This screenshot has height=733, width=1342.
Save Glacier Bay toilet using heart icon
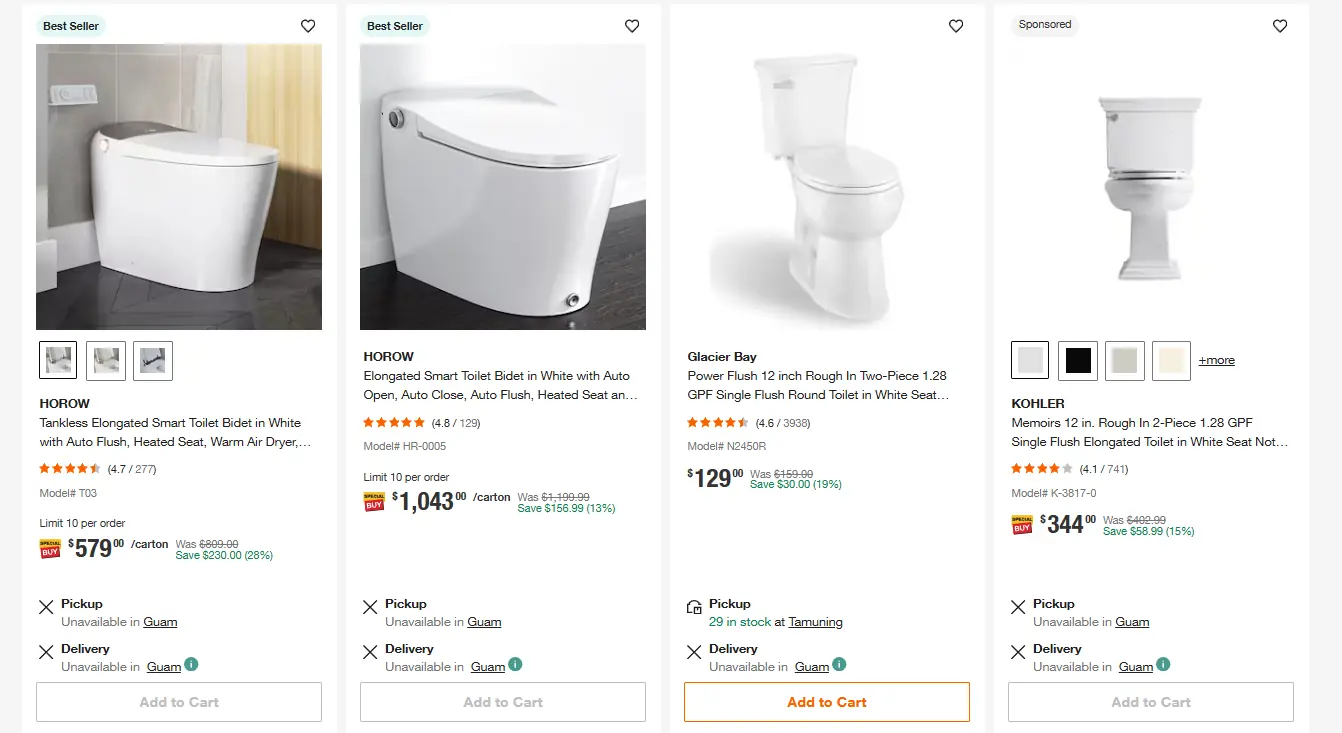click(956, 27)
